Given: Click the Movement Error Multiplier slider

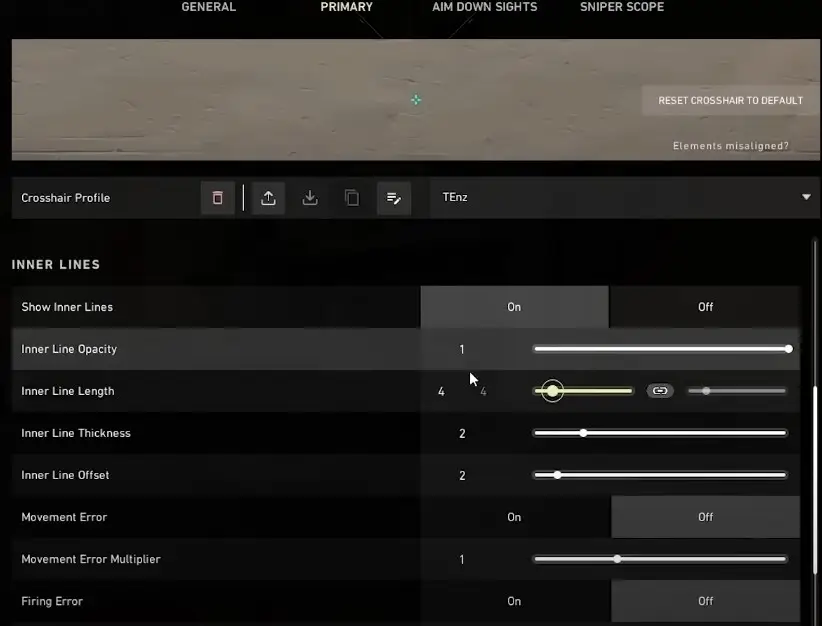Looking at the screenshot, I should 660,559.
